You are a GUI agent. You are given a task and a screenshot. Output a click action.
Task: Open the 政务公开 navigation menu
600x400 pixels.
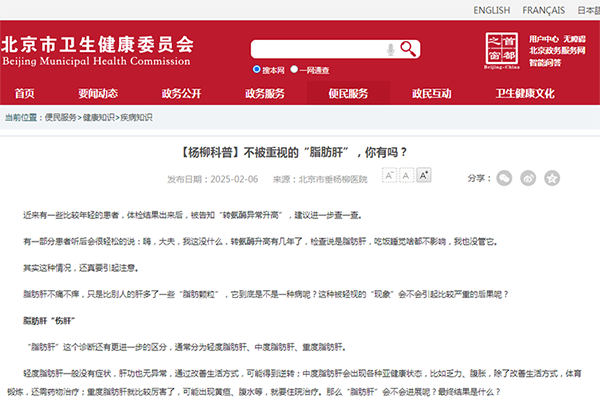click(182, 93)
